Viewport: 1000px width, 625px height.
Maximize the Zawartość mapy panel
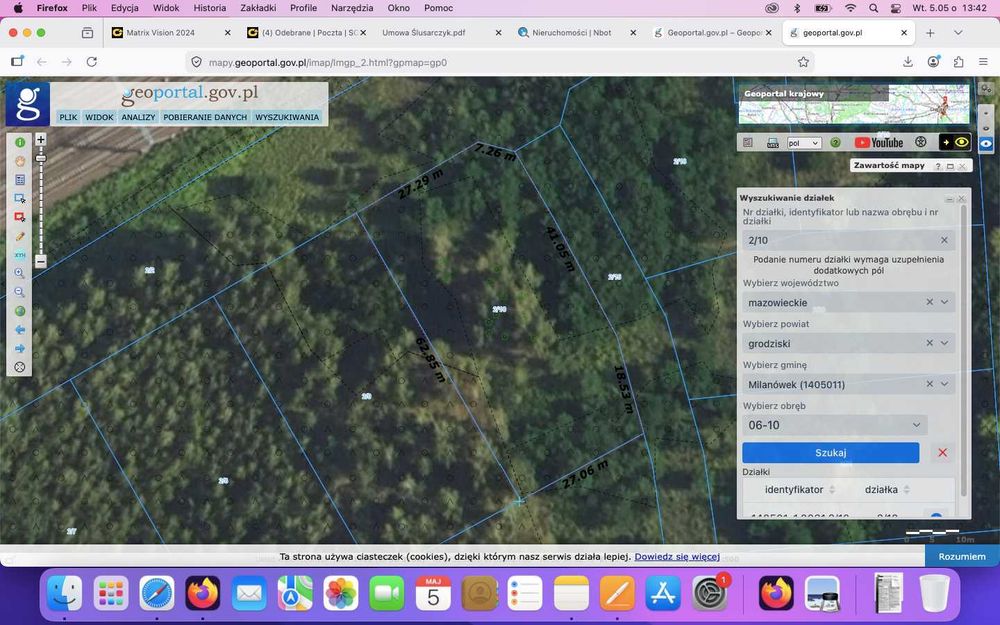tap(950, 166)
